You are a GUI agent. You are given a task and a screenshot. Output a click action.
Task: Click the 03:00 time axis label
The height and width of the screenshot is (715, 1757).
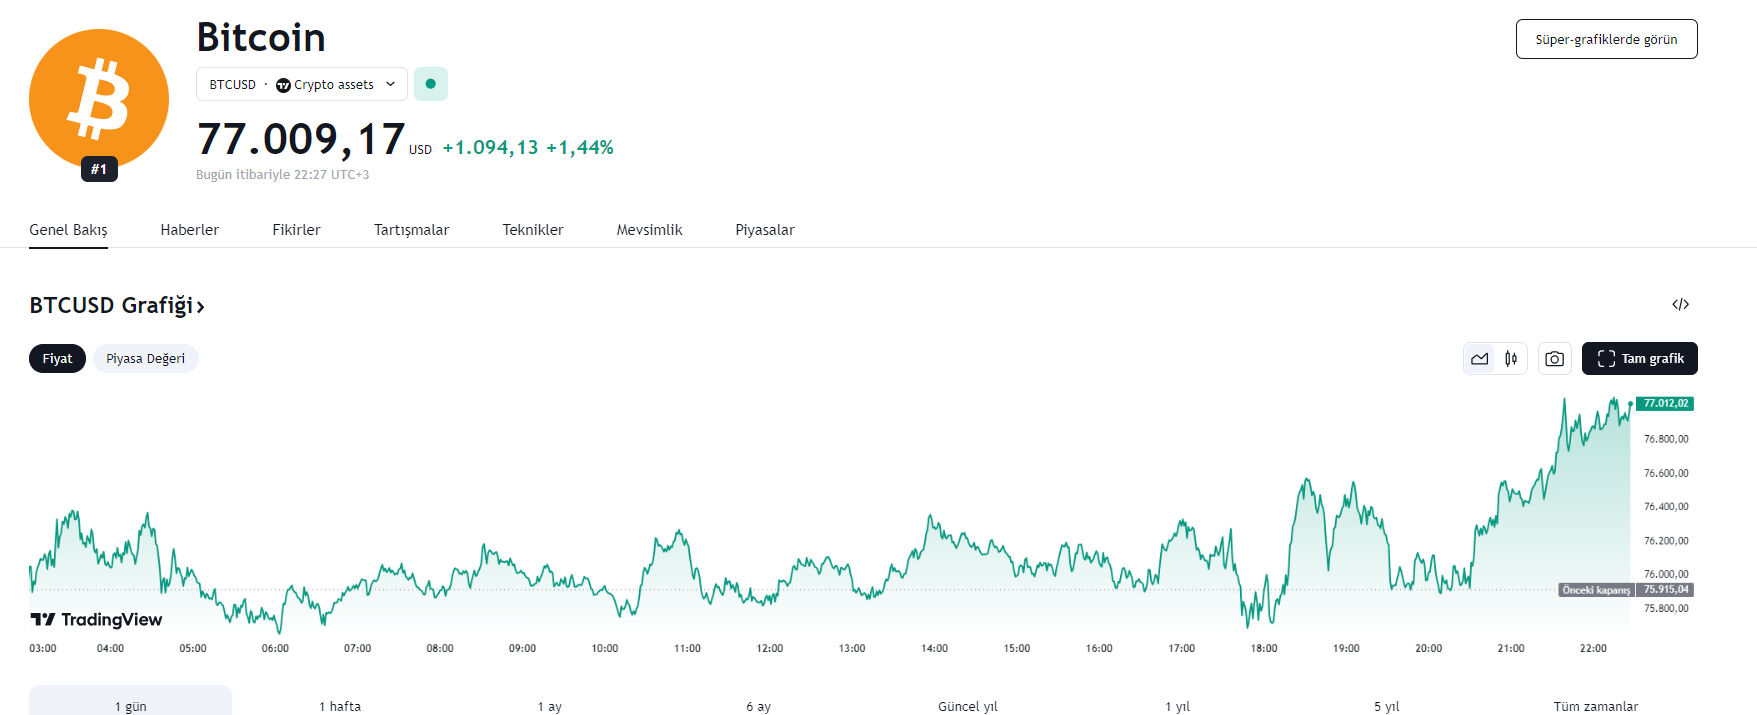tap(43, 649)
